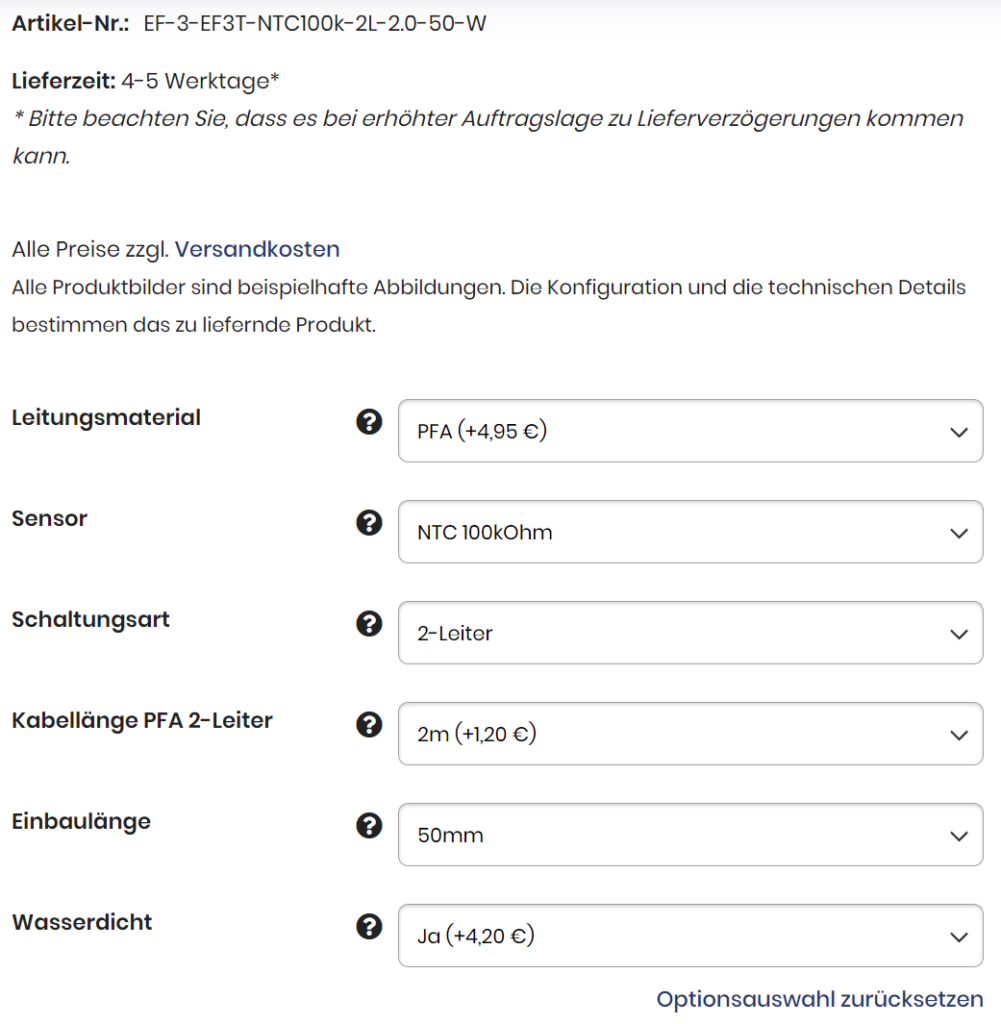Open the Sensor dropdown showing NTC 100kOhm
Image resolution: width=1001 pixels, height=1024 pixels.
690,532
